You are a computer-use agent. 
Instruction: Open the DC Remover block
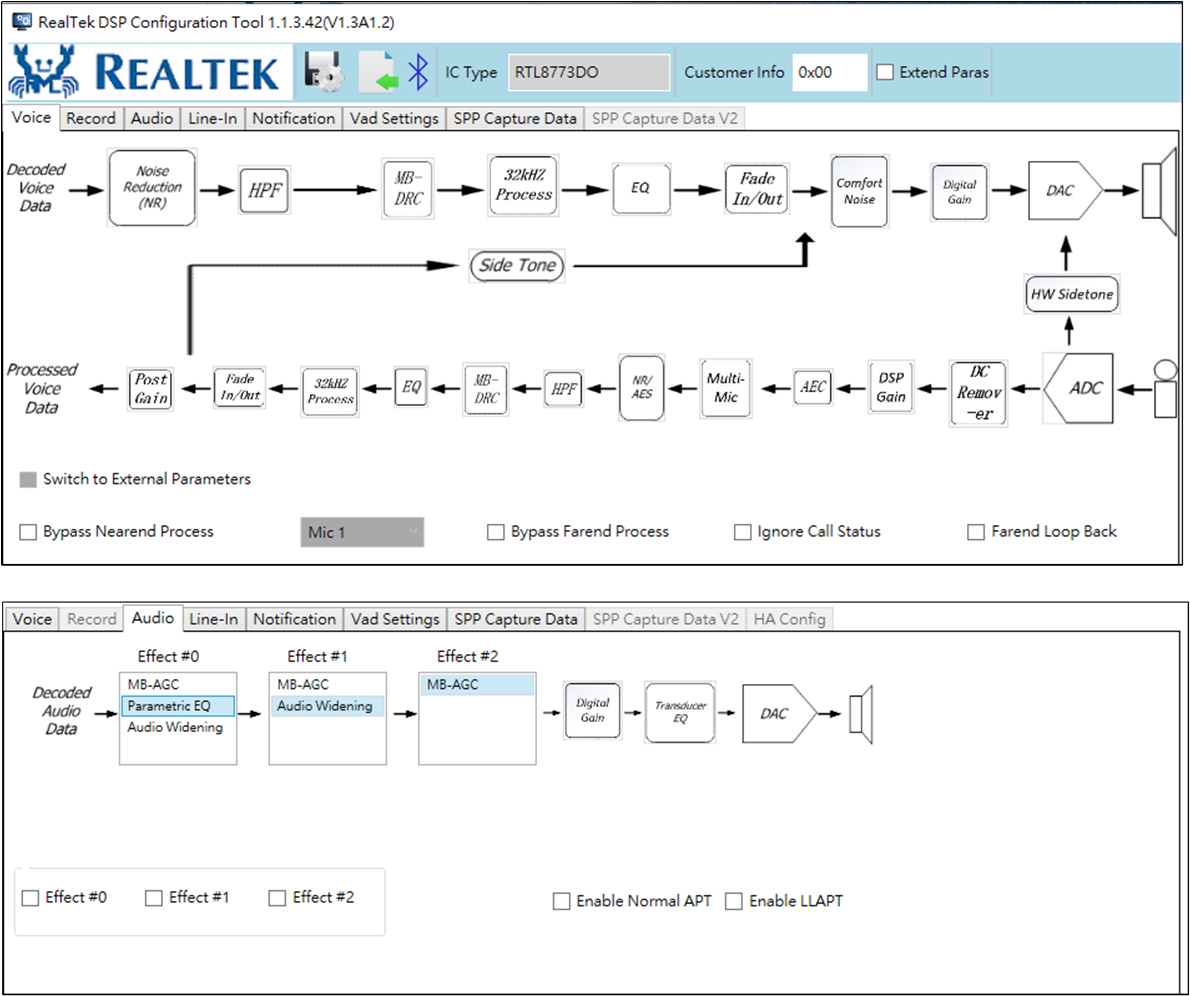[x=979, y=393]
